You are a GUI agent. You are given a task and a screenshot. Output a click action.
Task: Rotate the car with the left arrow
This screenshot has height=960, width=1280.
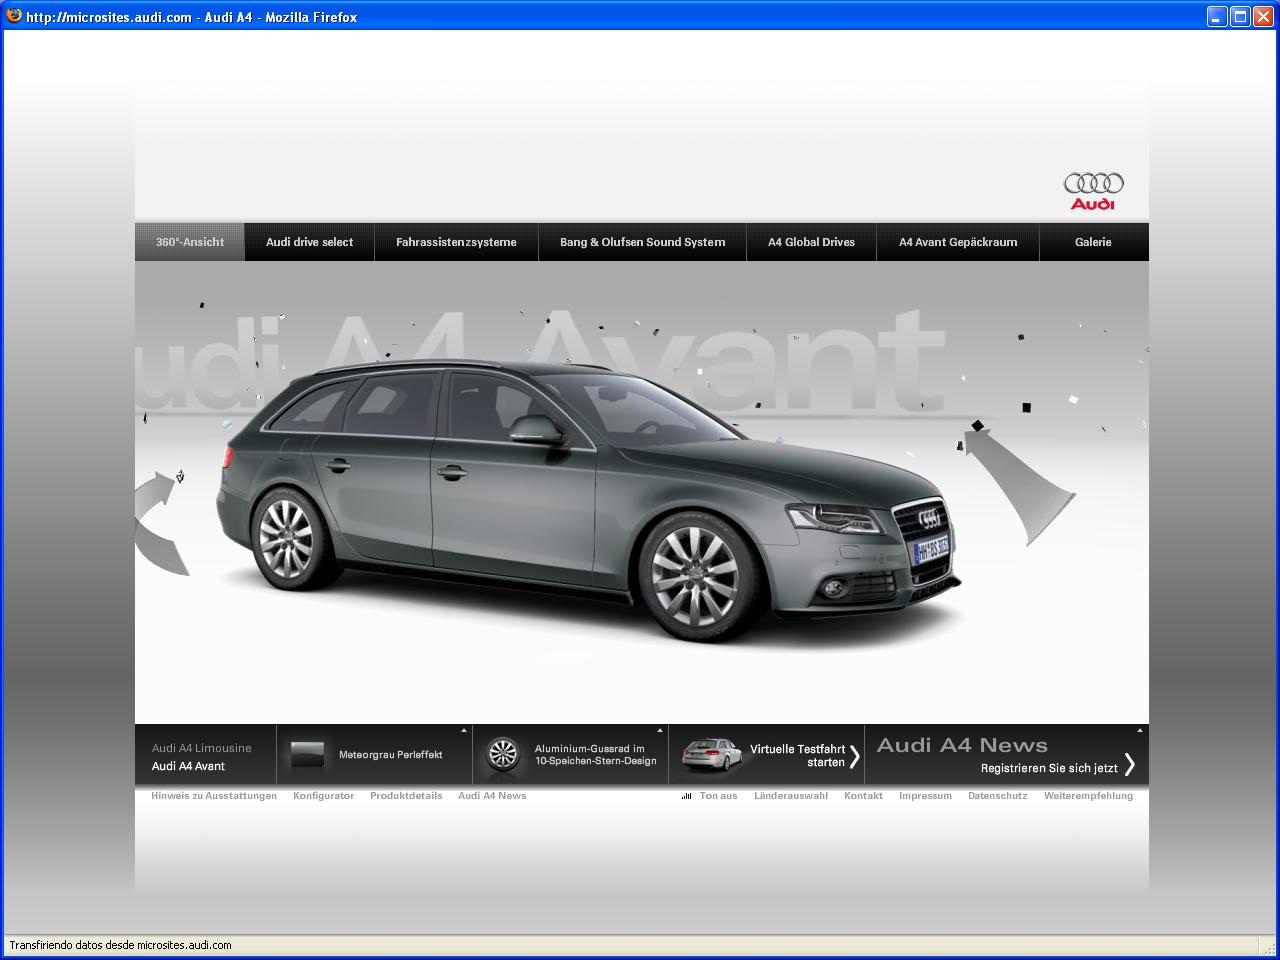tap(158, 522)
